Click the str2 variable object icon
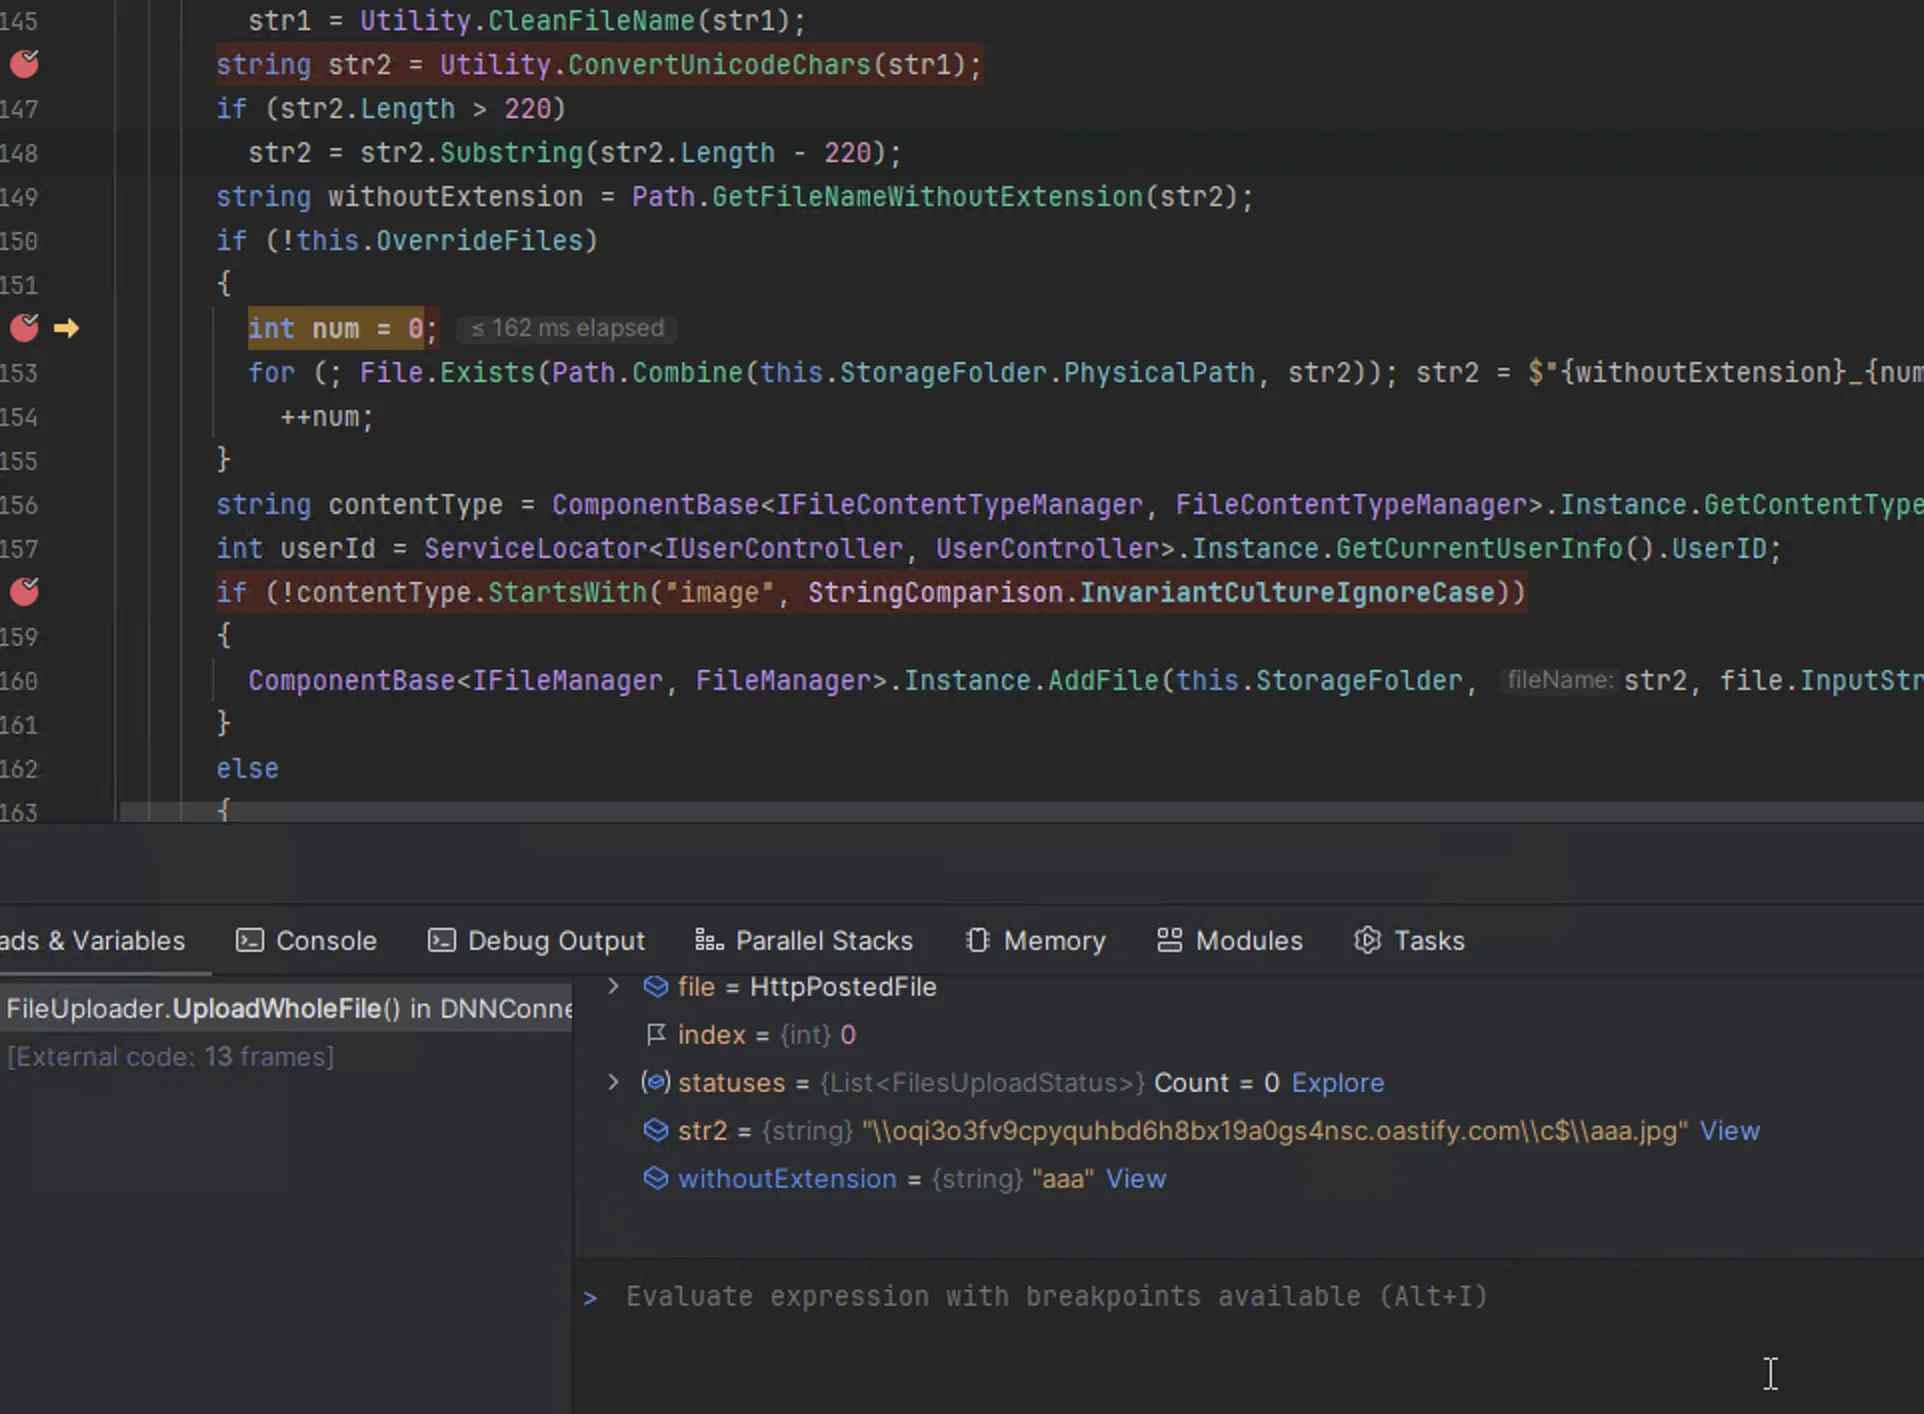 655,1131
